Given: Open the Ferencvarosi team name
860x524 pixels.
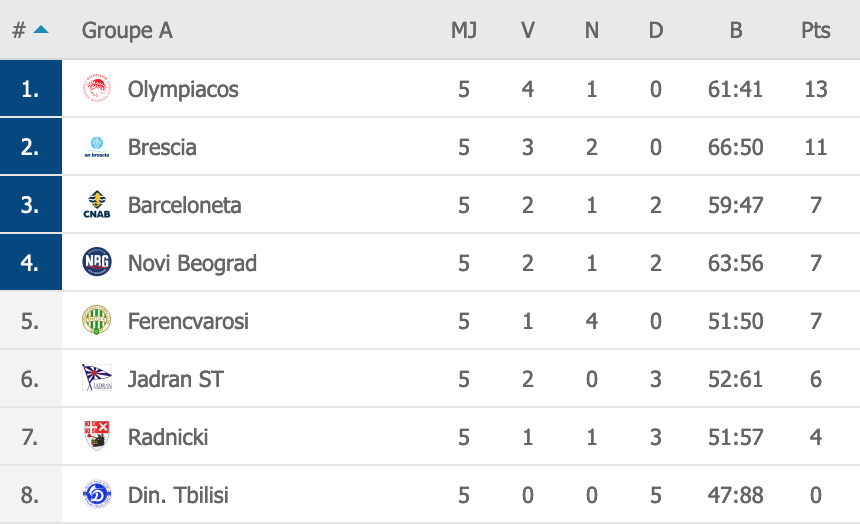Looking at the screenshot, I should coord(188,321).
